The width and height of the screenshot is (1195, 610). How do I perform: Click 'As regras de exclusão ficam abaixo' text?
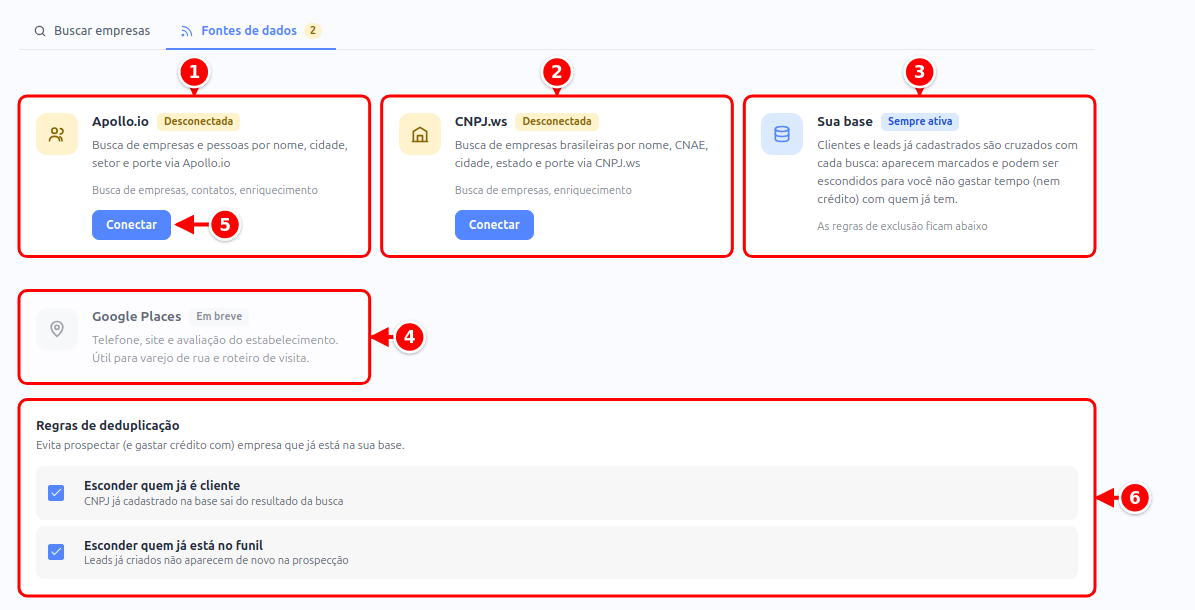[x=902, y=226]
